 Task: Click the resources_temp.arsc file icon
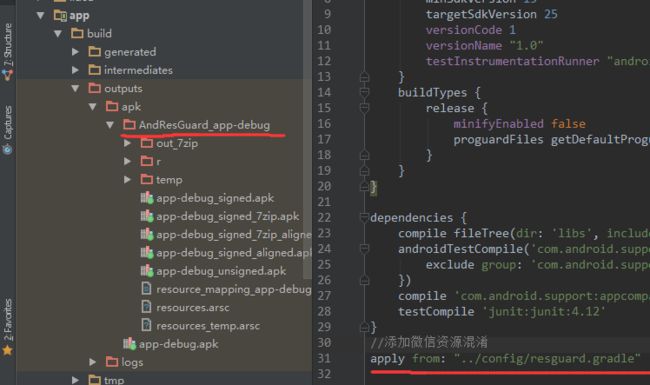pos(146,325)
